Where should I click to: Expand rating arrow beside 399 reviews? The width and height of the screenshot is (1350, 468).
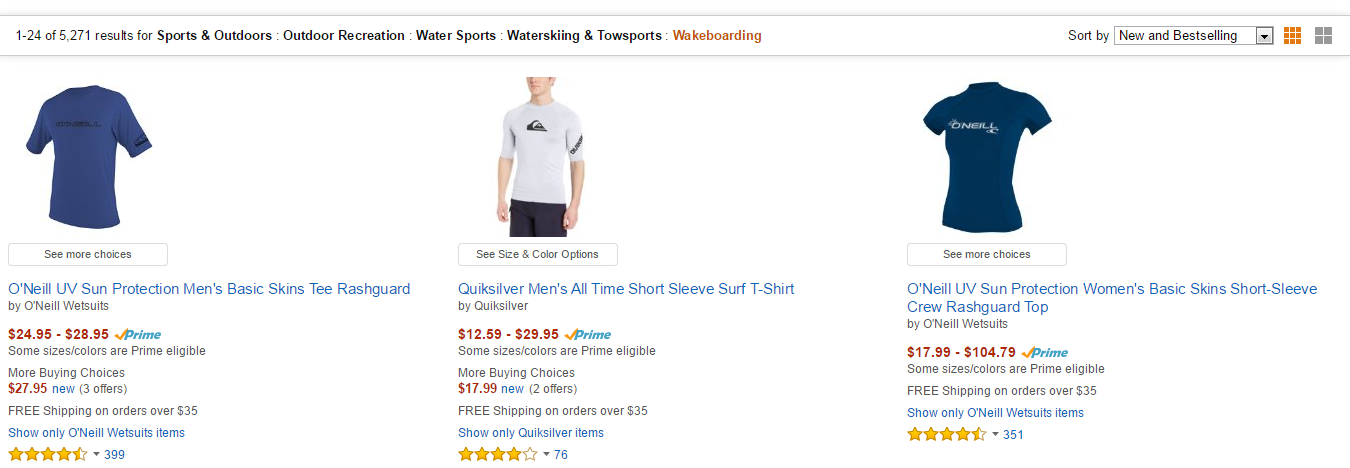96,455
